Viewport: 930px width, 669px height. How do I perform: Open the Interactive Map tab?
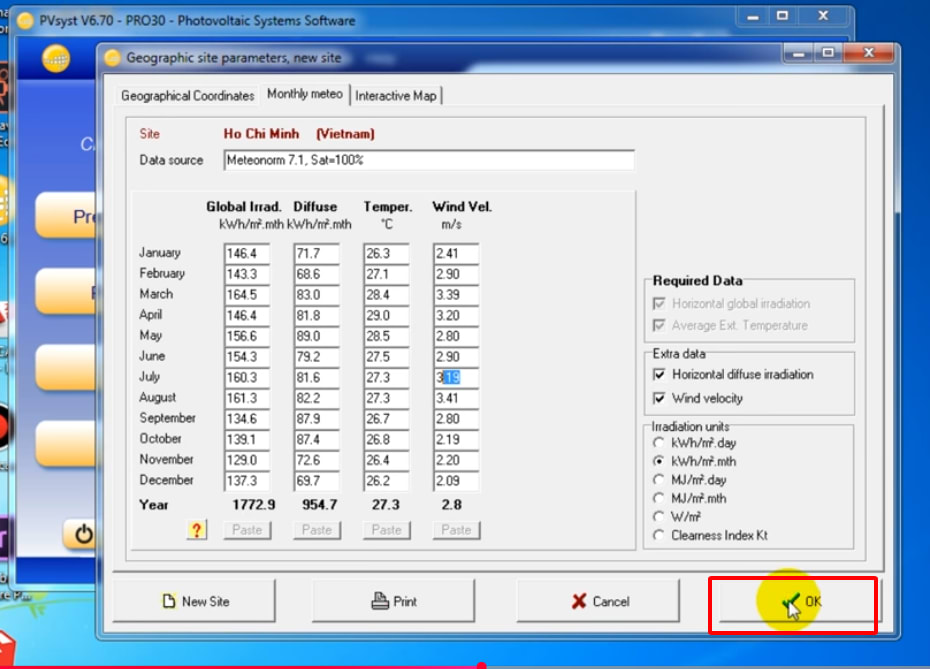pyautogui.click(x=396, y=95)
